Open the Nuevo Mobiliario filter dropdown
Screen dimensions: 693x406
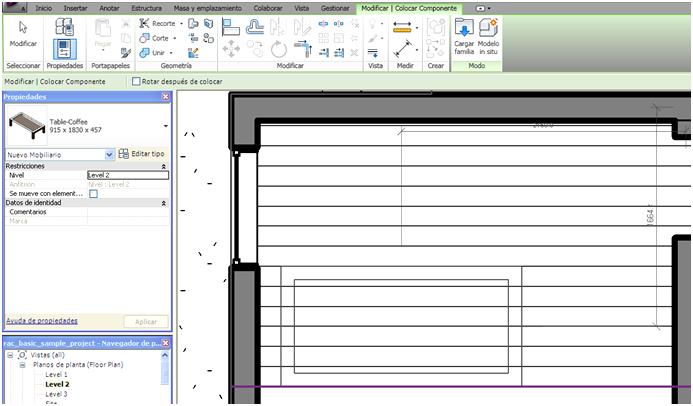[109, 155]
